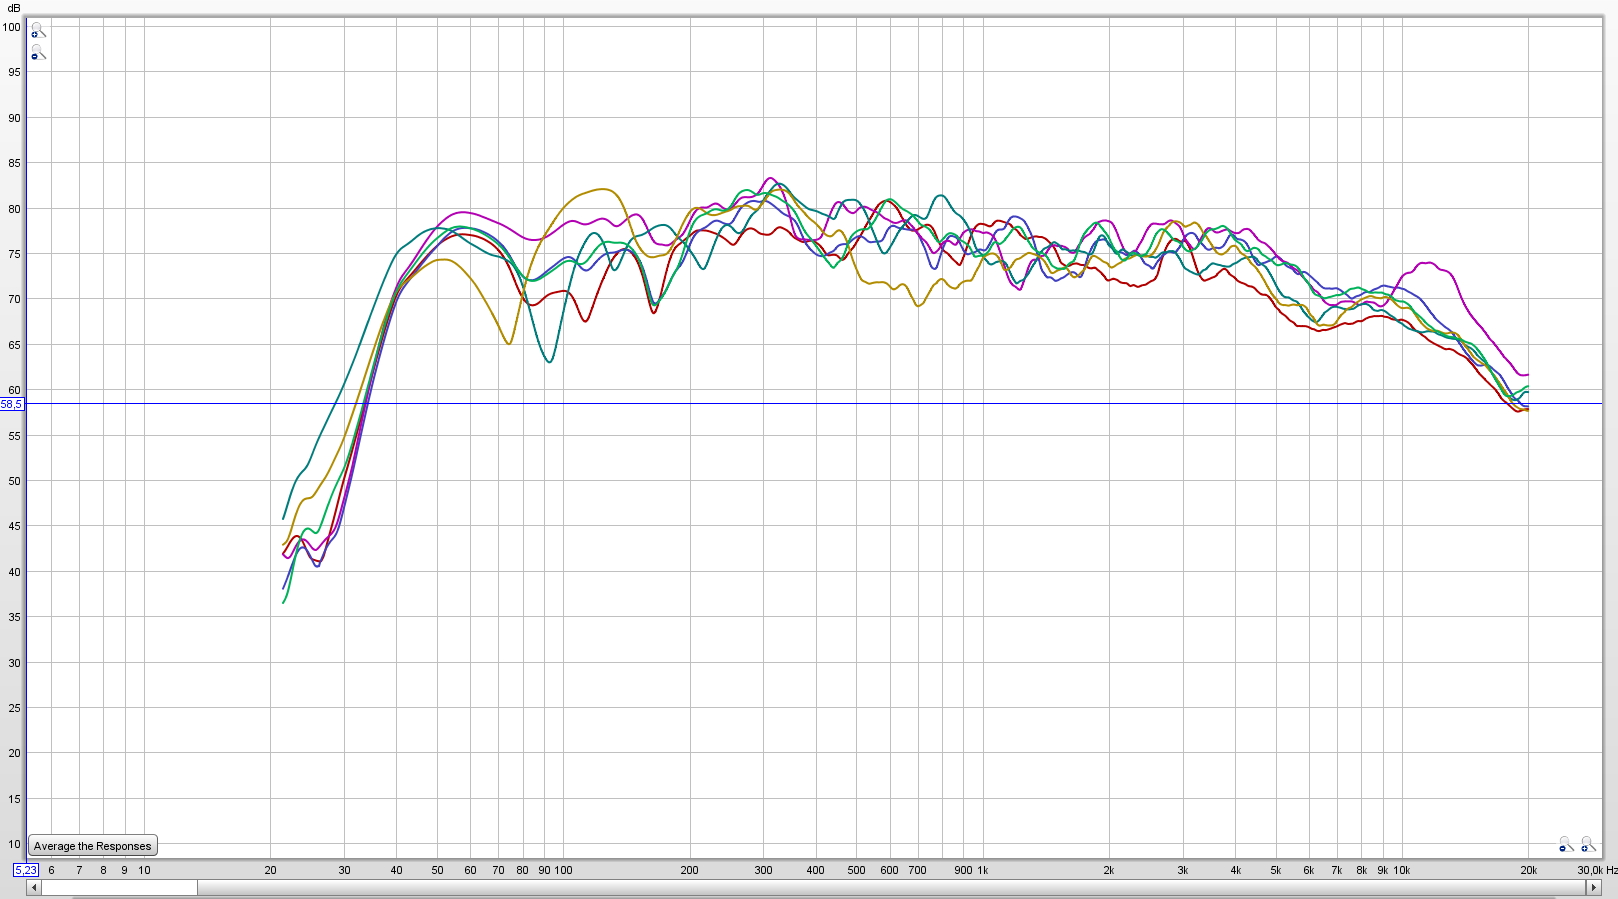Viewport: 1618px width, 899px height.
Task: Zoom out the vertical dB axis
Action: pos(38,52)
